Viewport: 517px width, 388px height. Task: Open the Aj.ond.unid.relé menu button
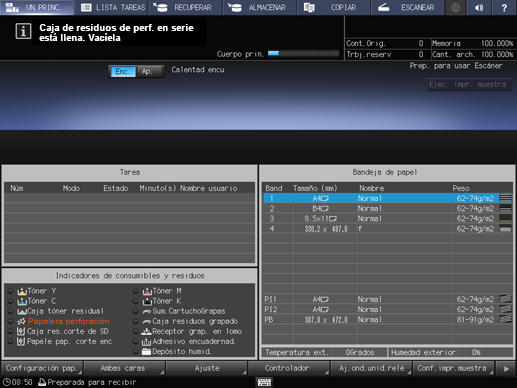point(371,368)
